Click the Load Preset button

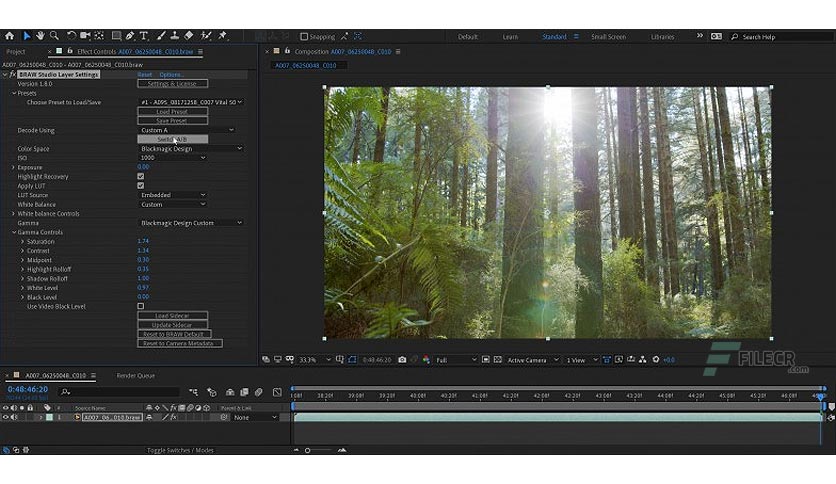coord(172,111)
